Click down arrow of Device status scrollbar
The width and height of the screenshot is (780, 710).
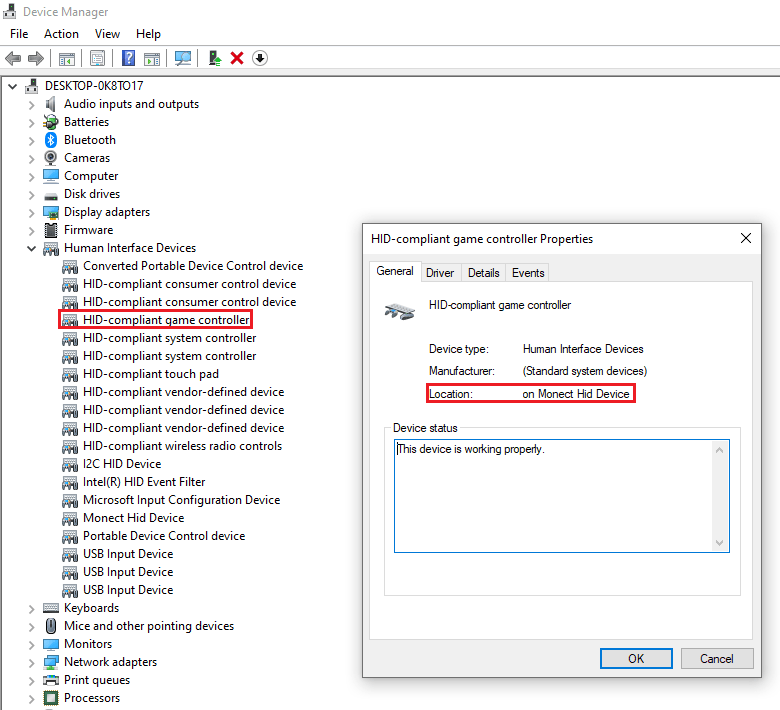(x=719, y=541)
